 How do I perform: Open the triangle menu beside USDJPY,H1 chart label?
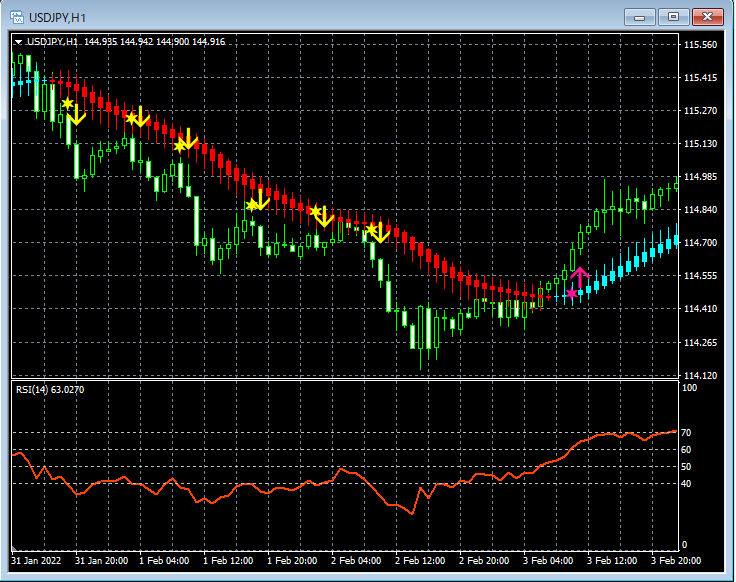coord(18,41)
